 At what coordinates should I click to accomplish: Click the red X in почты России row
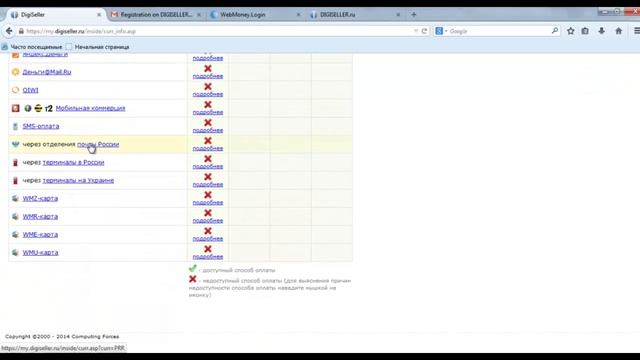tap(208, 140)
